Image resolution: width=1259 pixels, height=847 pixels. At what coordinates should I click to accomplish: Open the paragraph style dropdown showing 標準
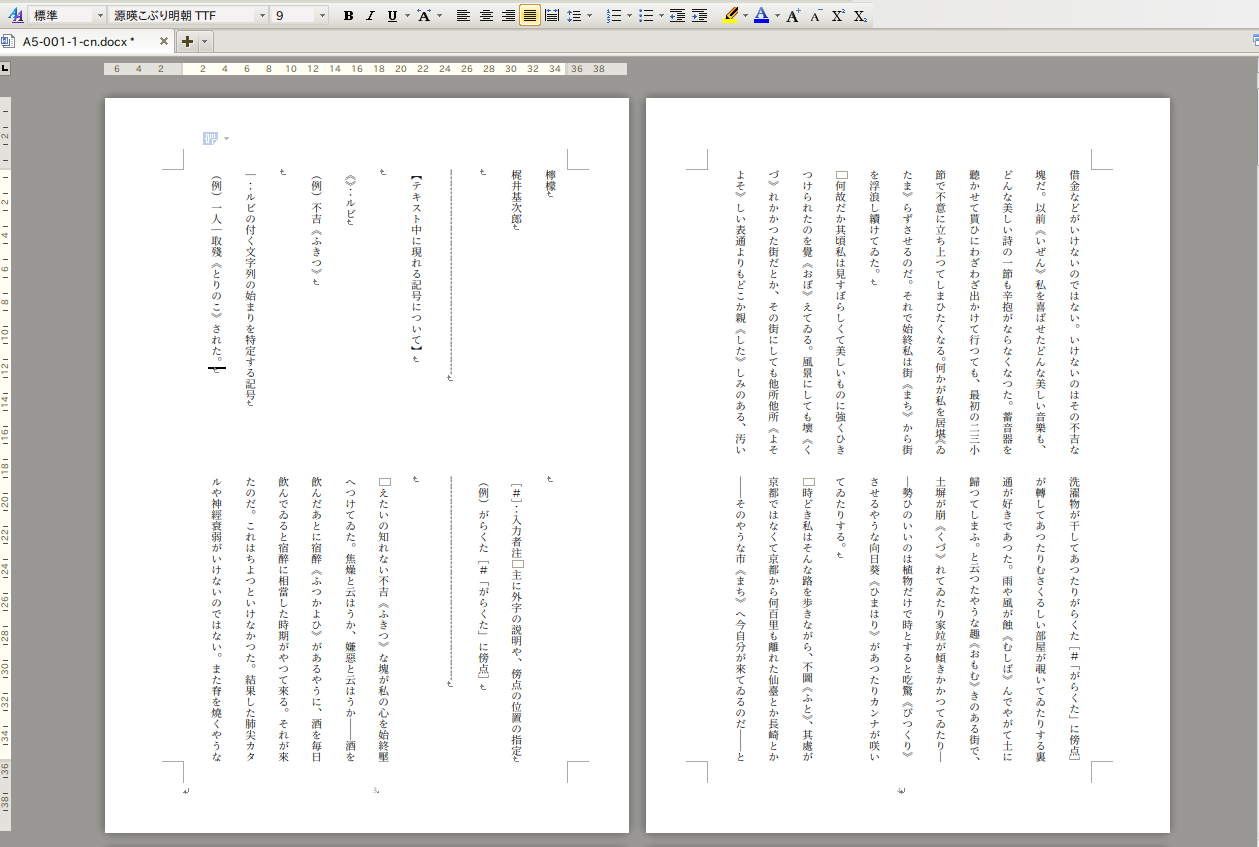pyautogui.click(x=67, y=15)
